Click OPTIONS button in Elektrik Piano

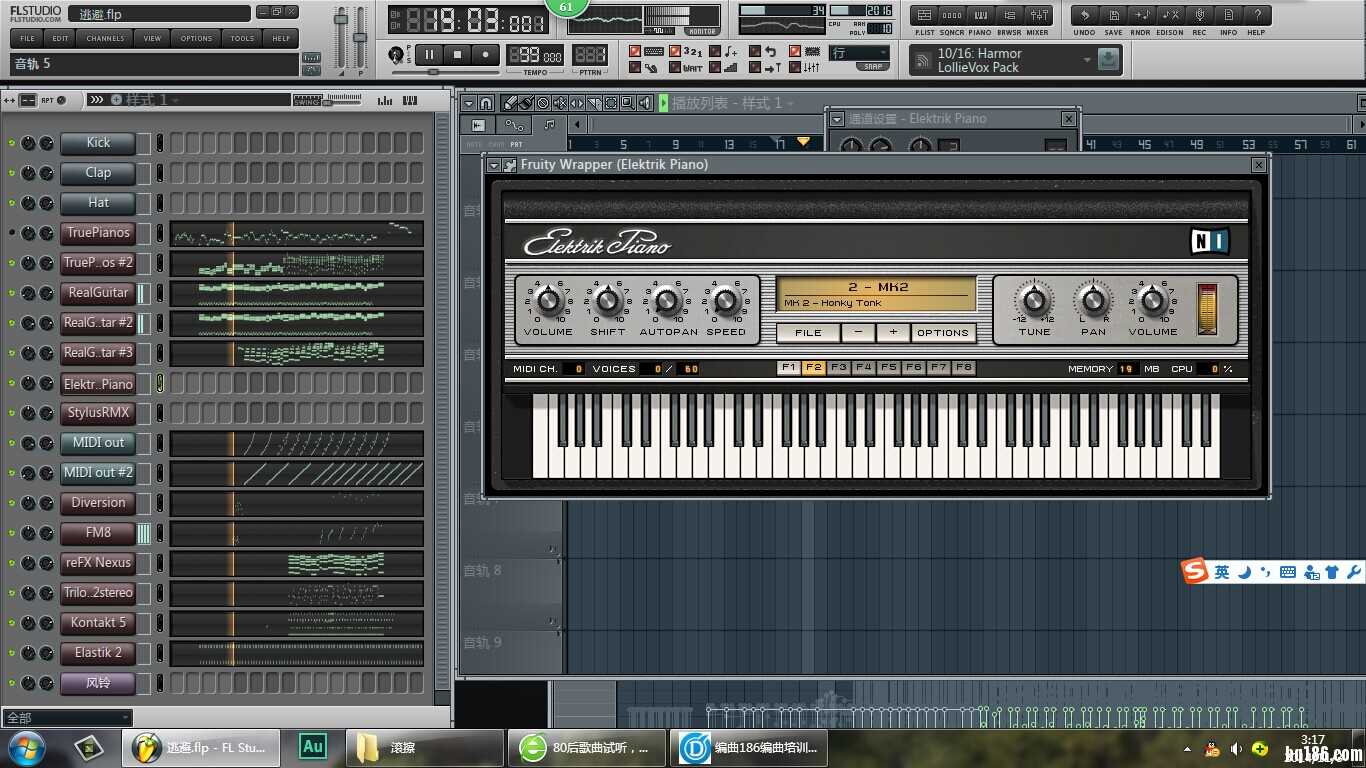tap(942, 333)
